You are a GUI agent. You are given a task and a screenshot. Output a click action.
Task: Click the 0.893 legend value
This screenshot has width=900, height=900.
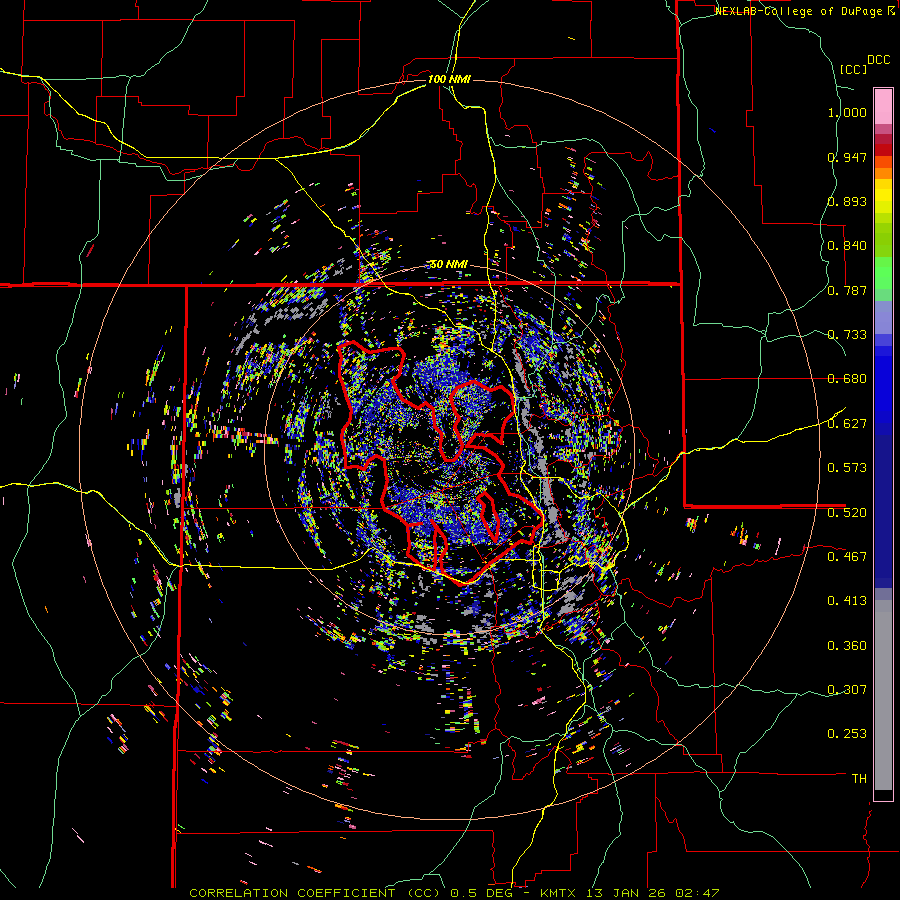847,201
